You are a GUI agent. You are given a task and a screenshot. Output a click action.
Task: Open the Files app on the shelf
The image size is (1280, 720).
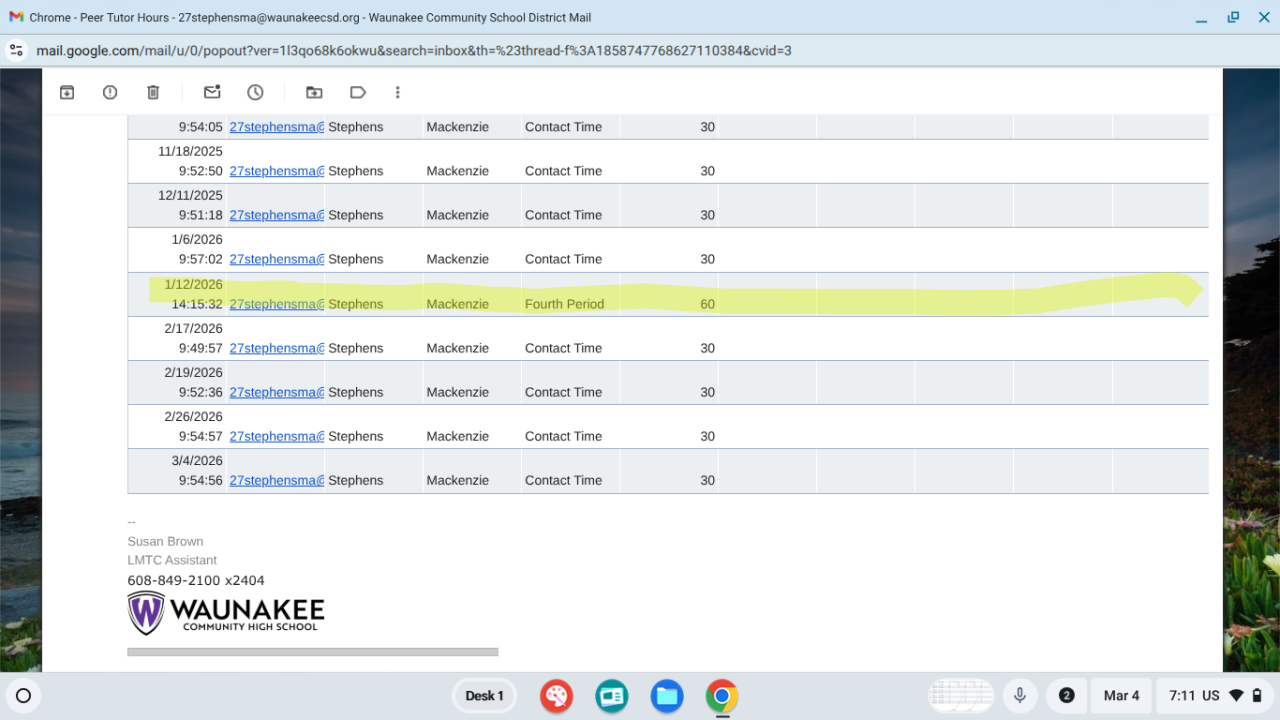tap(666, 696)
